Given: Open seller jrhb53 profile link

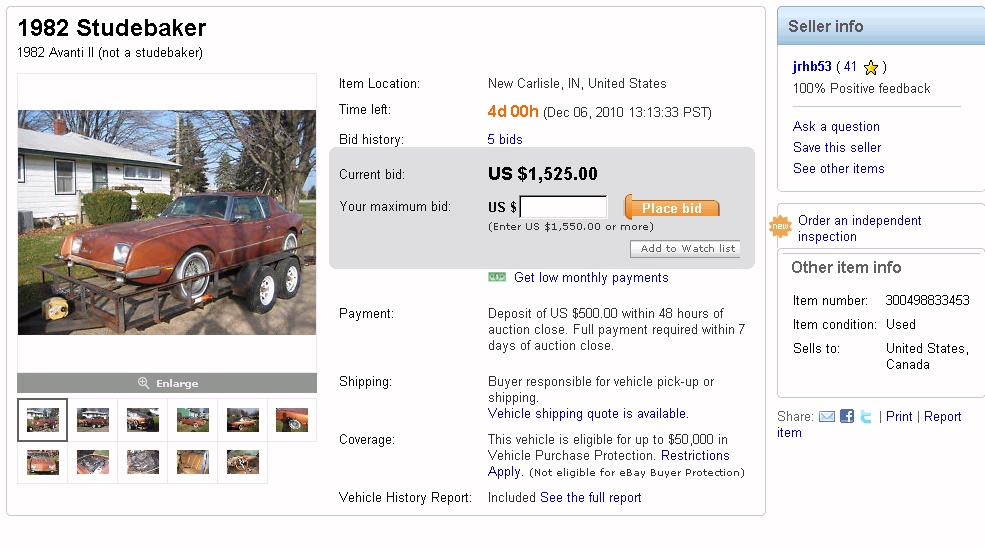Looking at the screenshot, I should click(x=812, y=67).
